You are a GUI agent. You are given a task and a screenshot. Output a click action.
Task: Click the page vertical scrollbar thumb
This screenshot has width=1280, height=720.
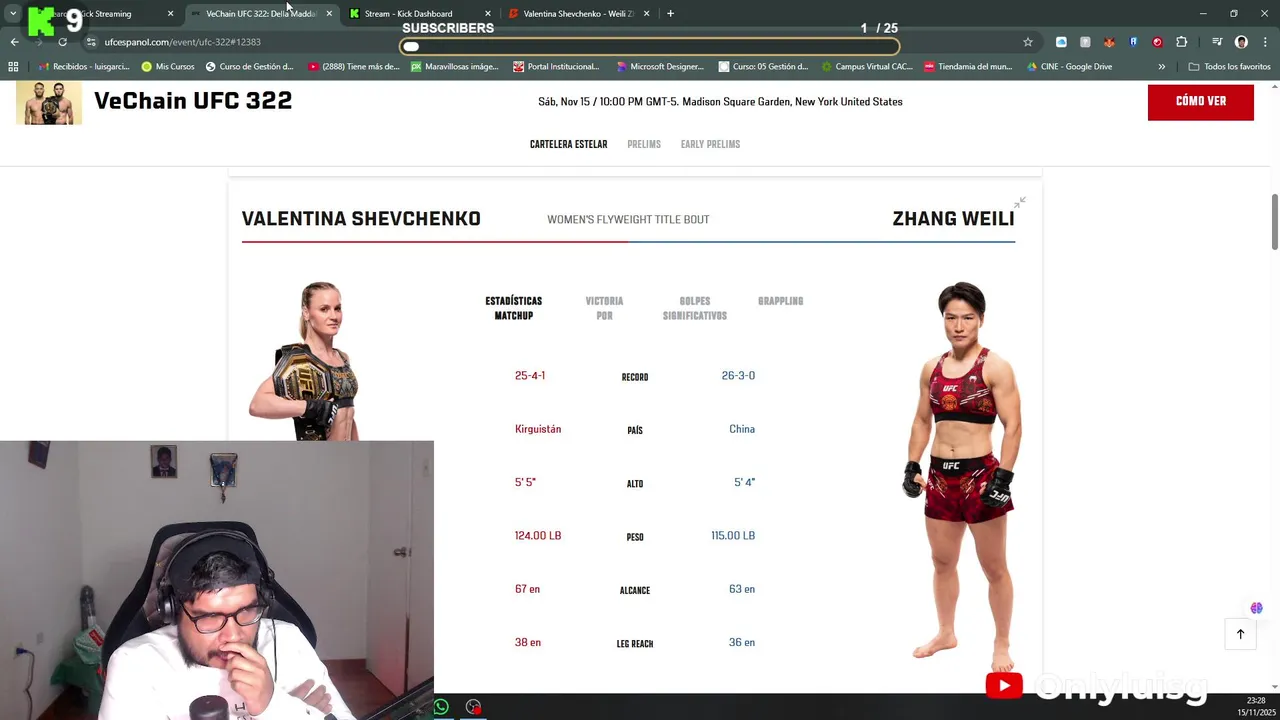(x=1274, y=222)
